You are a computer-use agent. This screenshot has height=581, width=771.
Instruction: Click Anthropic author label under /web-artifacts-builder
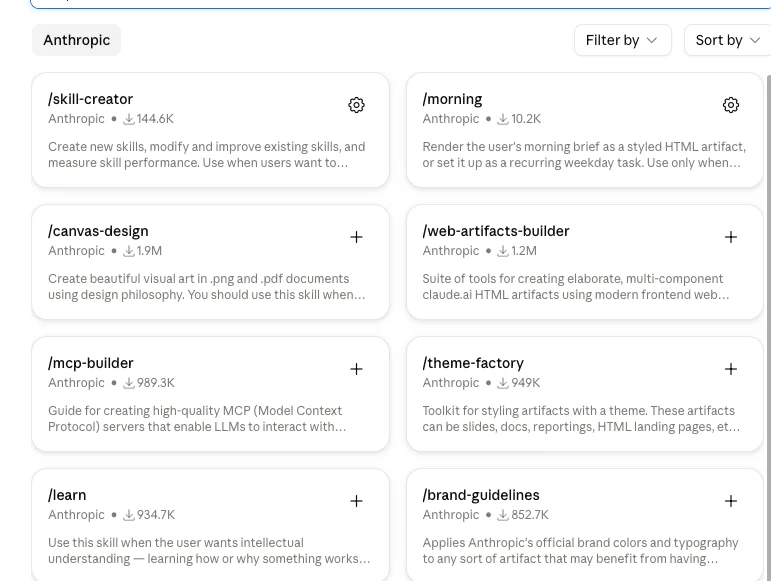tap(450, 251)
